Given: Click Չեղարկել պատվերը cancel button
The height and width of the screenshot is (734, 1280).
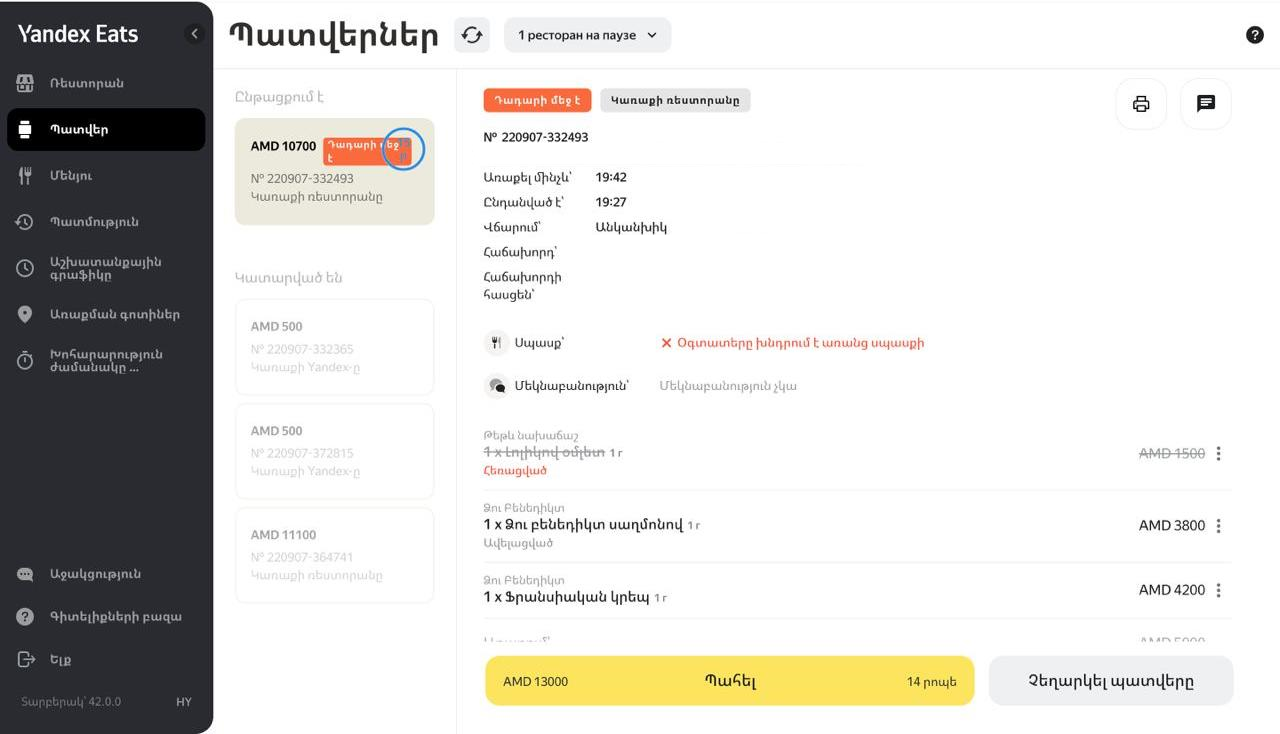Looking at the screenshot, I should click(x=1110, y=681).
